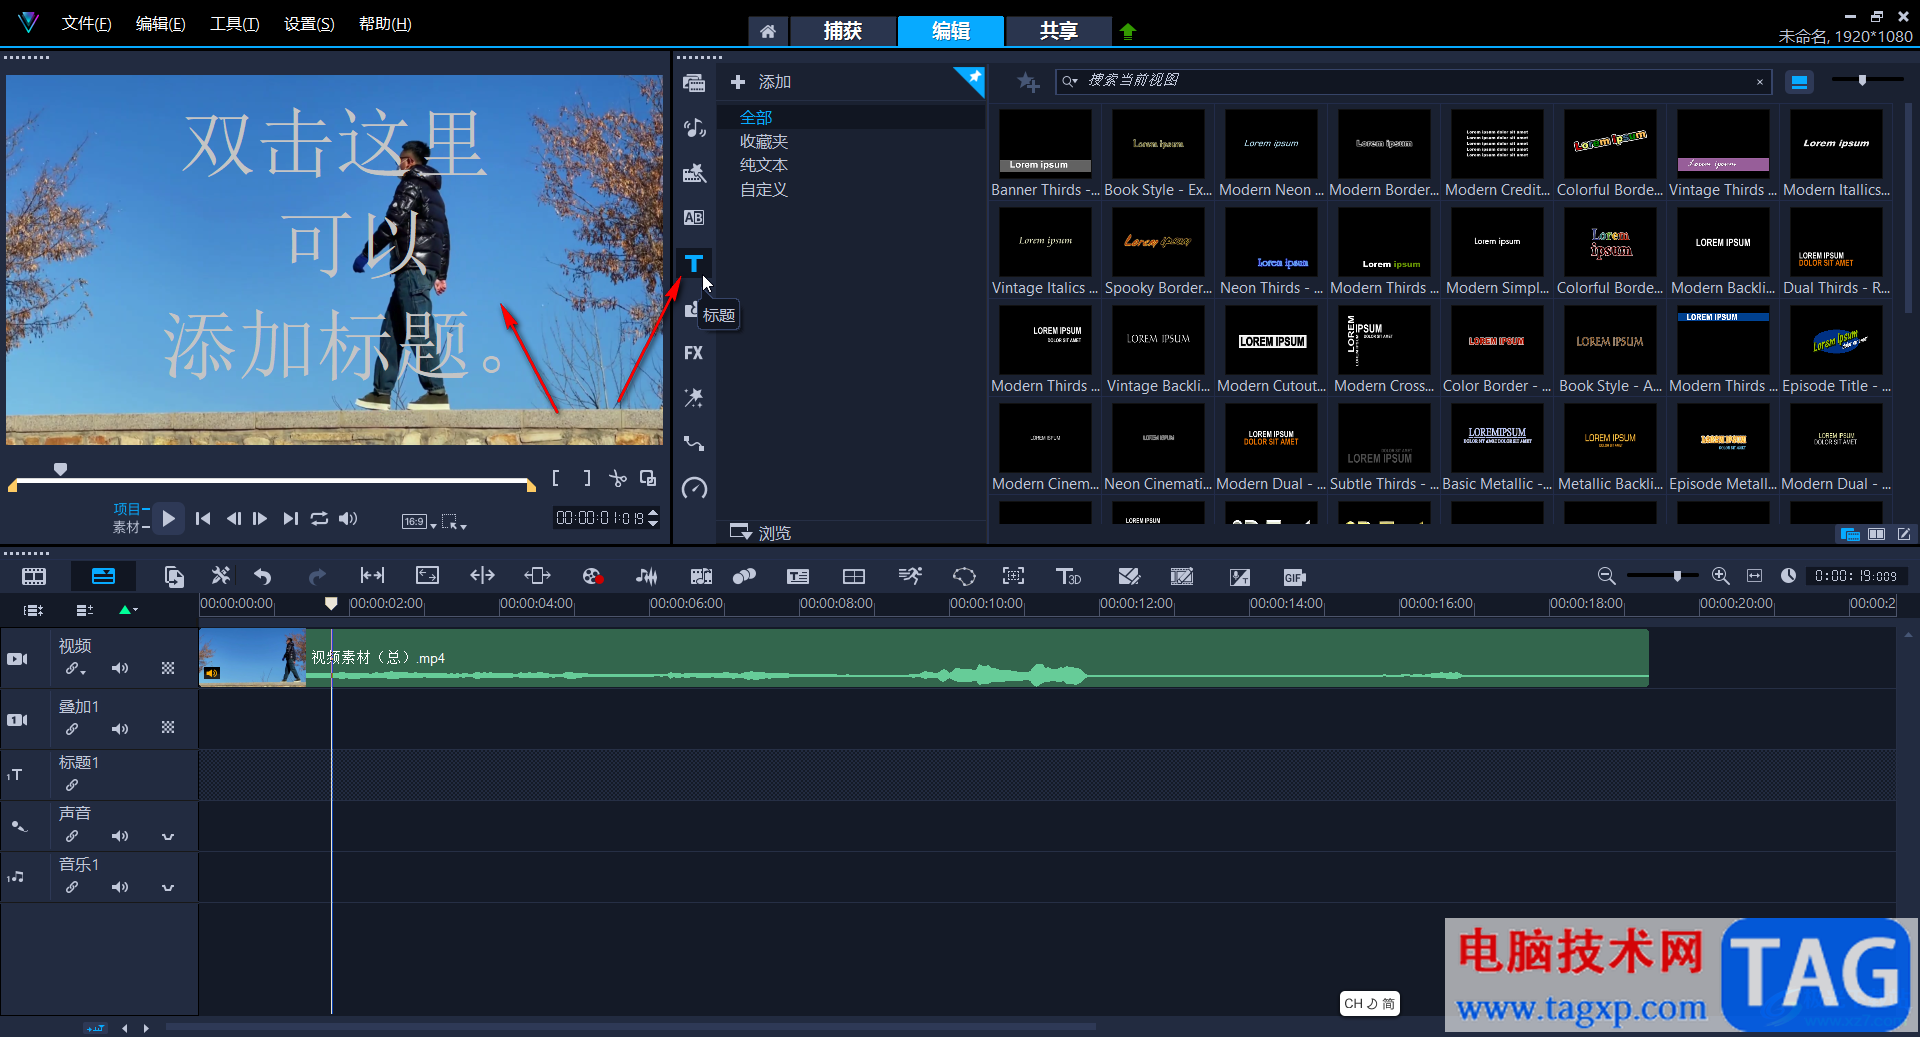Open the GIF creator tool

pos(1294,577)
